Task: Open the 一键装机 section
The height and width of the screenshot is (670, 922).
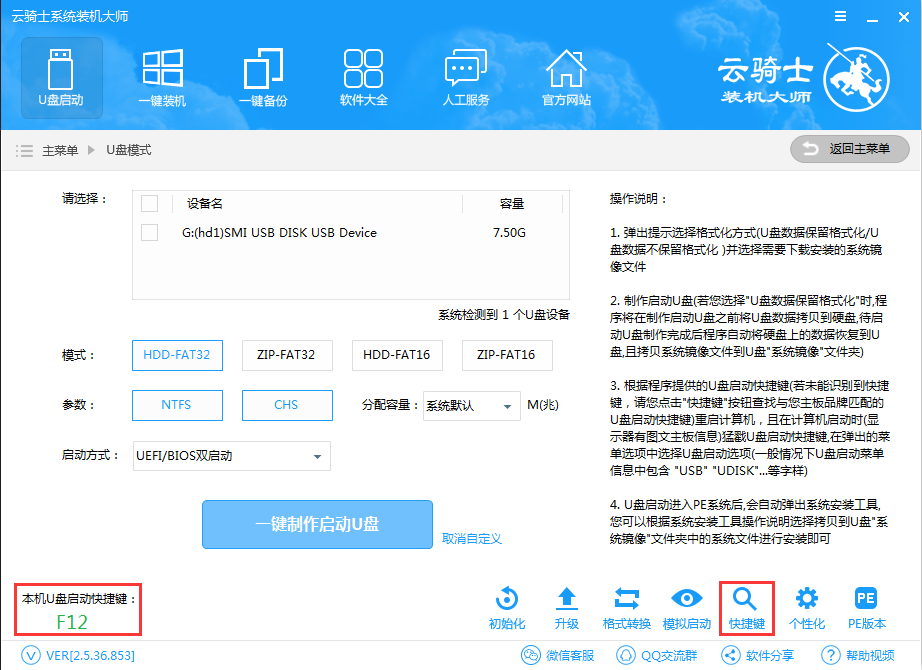Action: (x=162, y=75)
